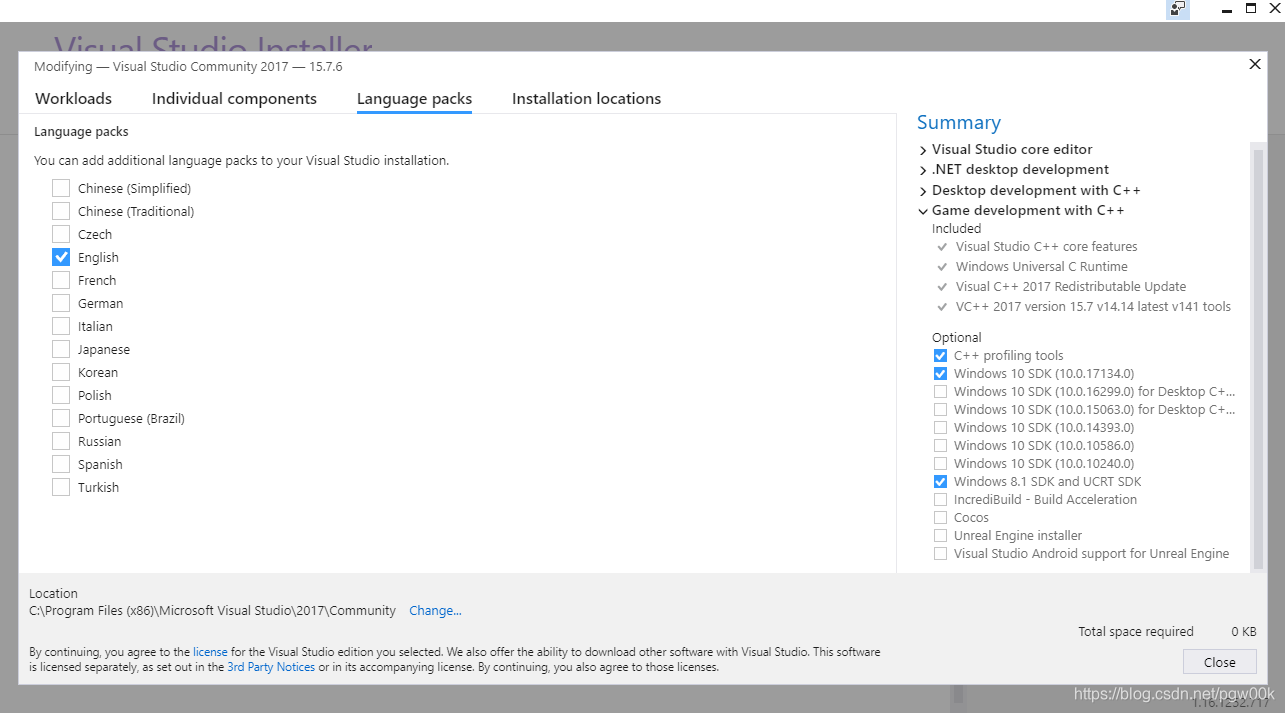
Task: Open the Individual components tab
Action: [x=234, y=98]
